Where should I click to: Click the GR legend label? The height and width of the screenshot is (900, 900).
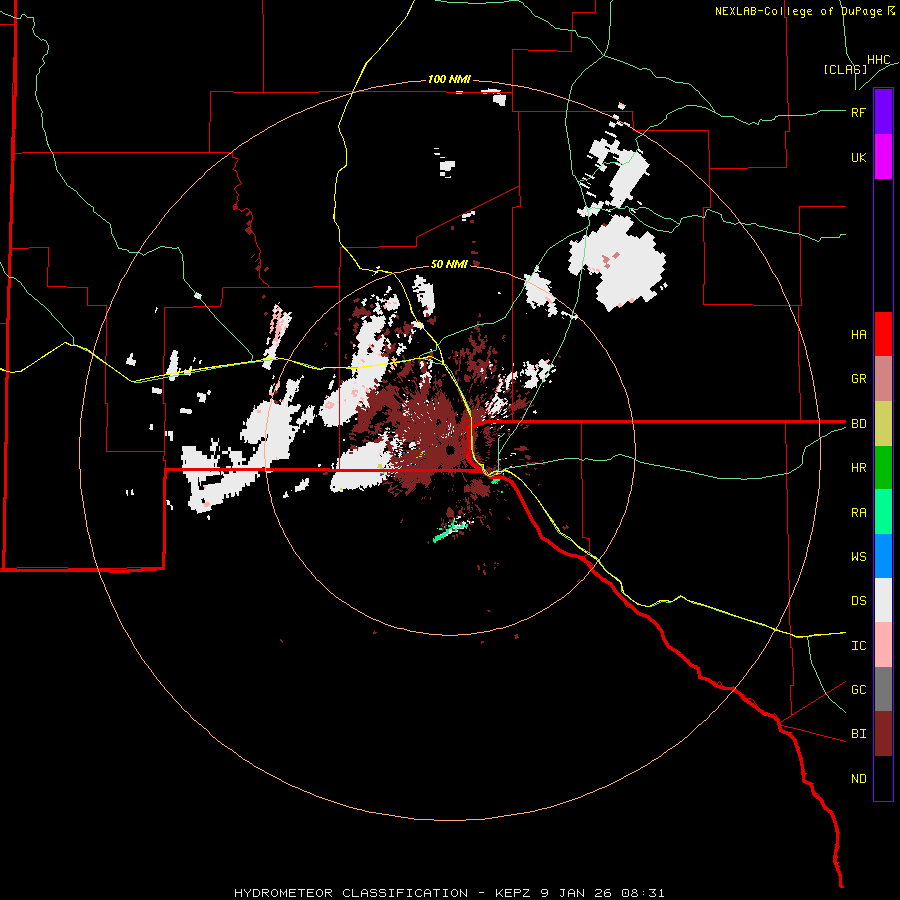858,379
